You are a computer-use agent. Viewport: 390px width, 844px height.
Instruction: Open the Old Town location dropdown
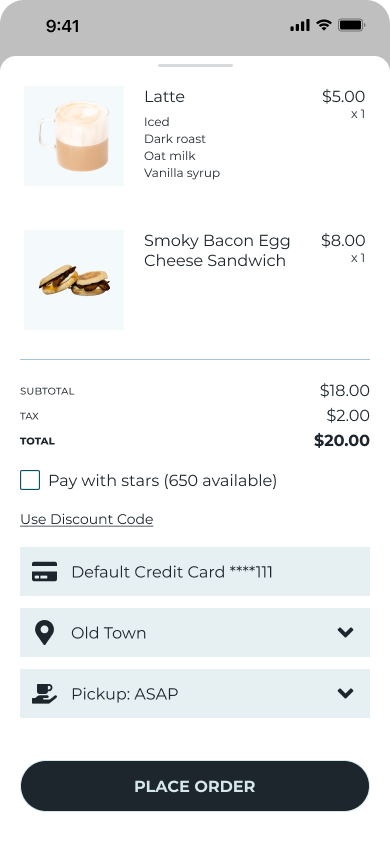195,632
